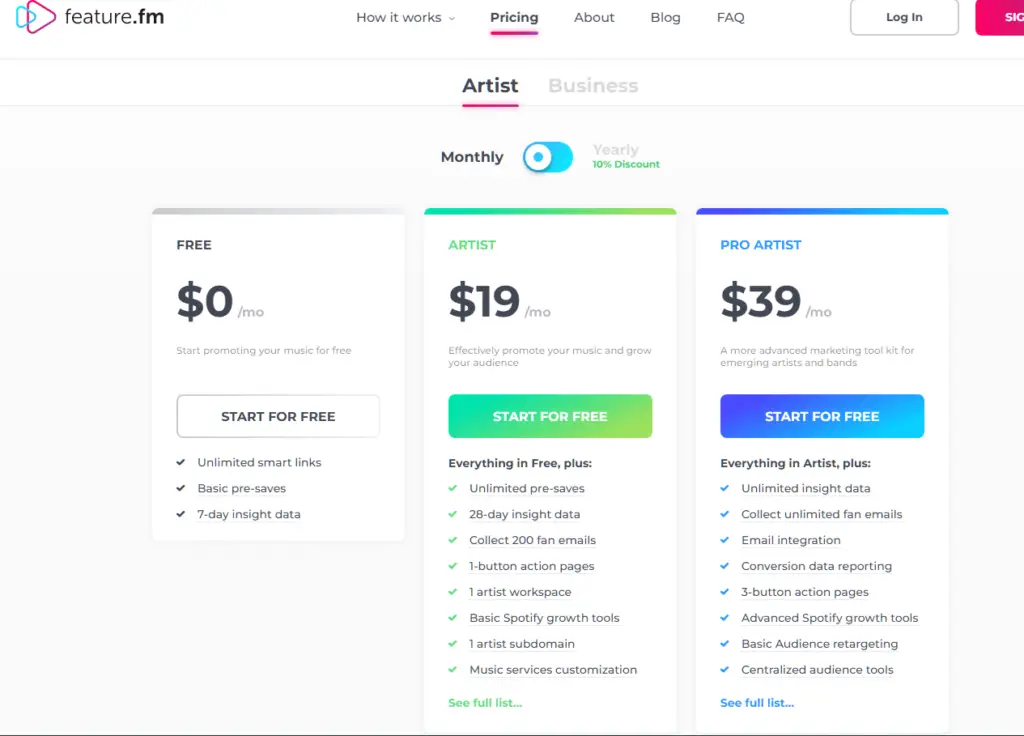Start the Free plan with its button
The image size is (1024, 736).
pos(278,416)
